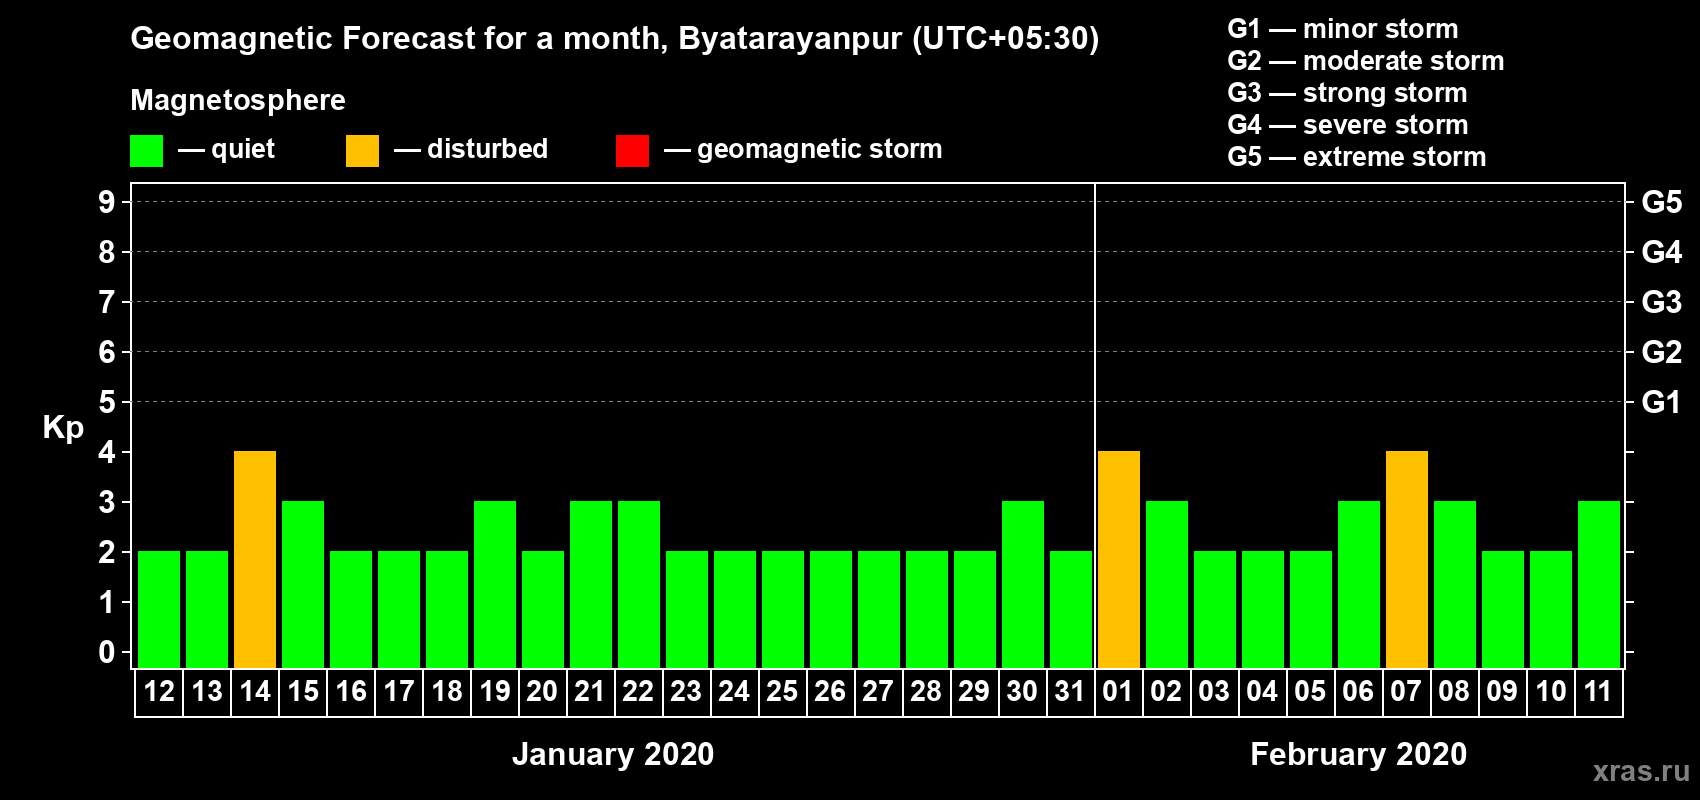
Task: Click date label 12 on the axis
Action: [x=159, y=691]
